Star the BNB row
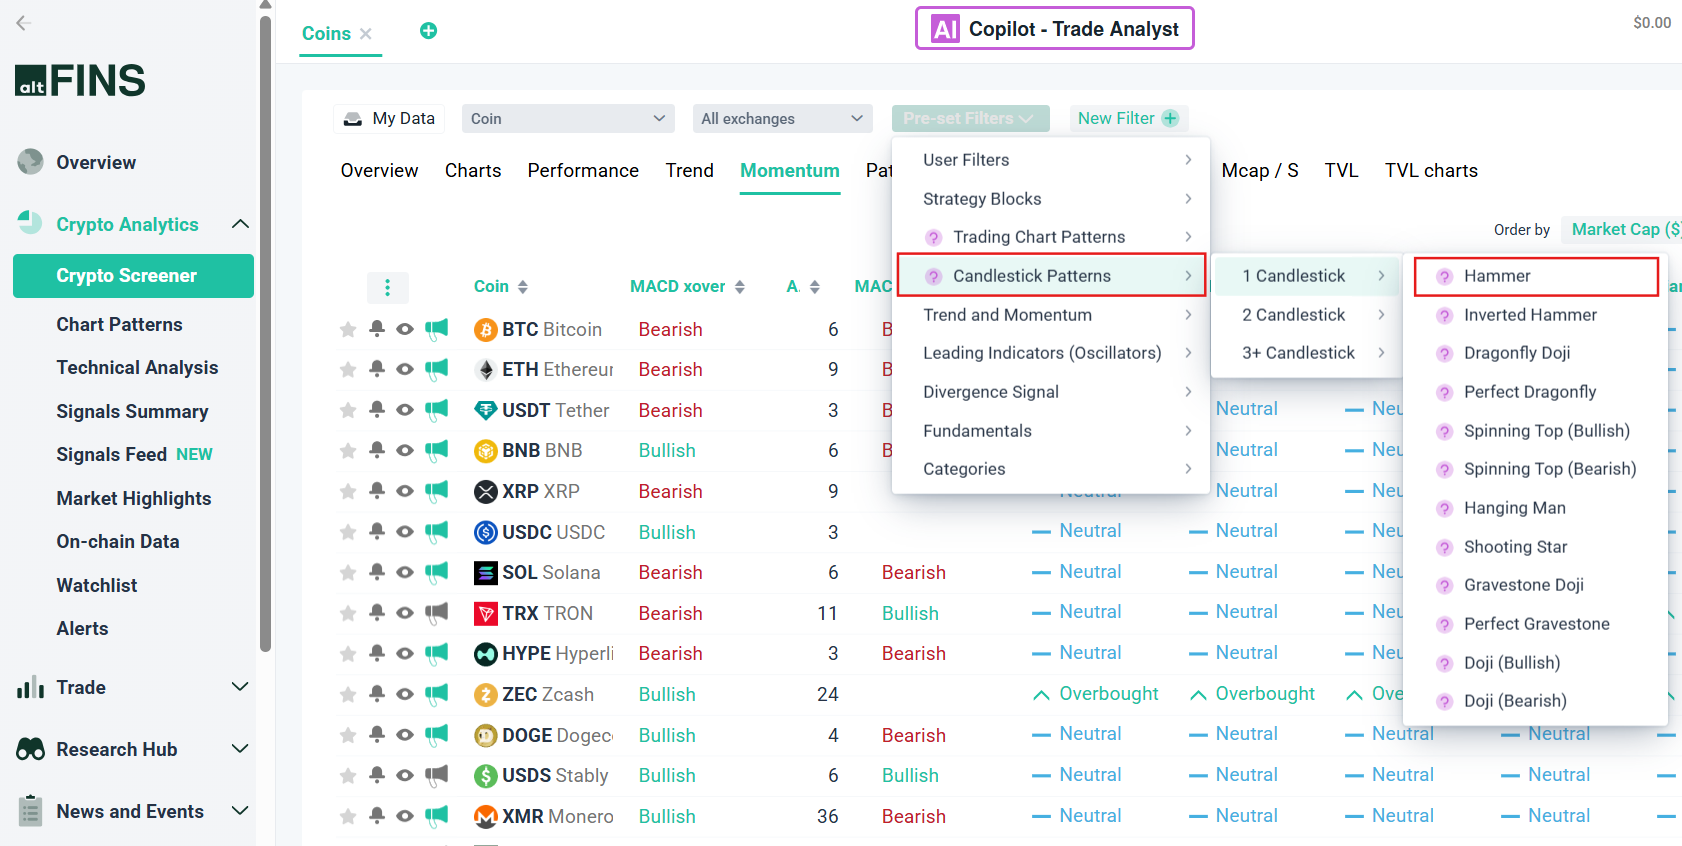This screenshot has height=846, width=1682. 348,451
